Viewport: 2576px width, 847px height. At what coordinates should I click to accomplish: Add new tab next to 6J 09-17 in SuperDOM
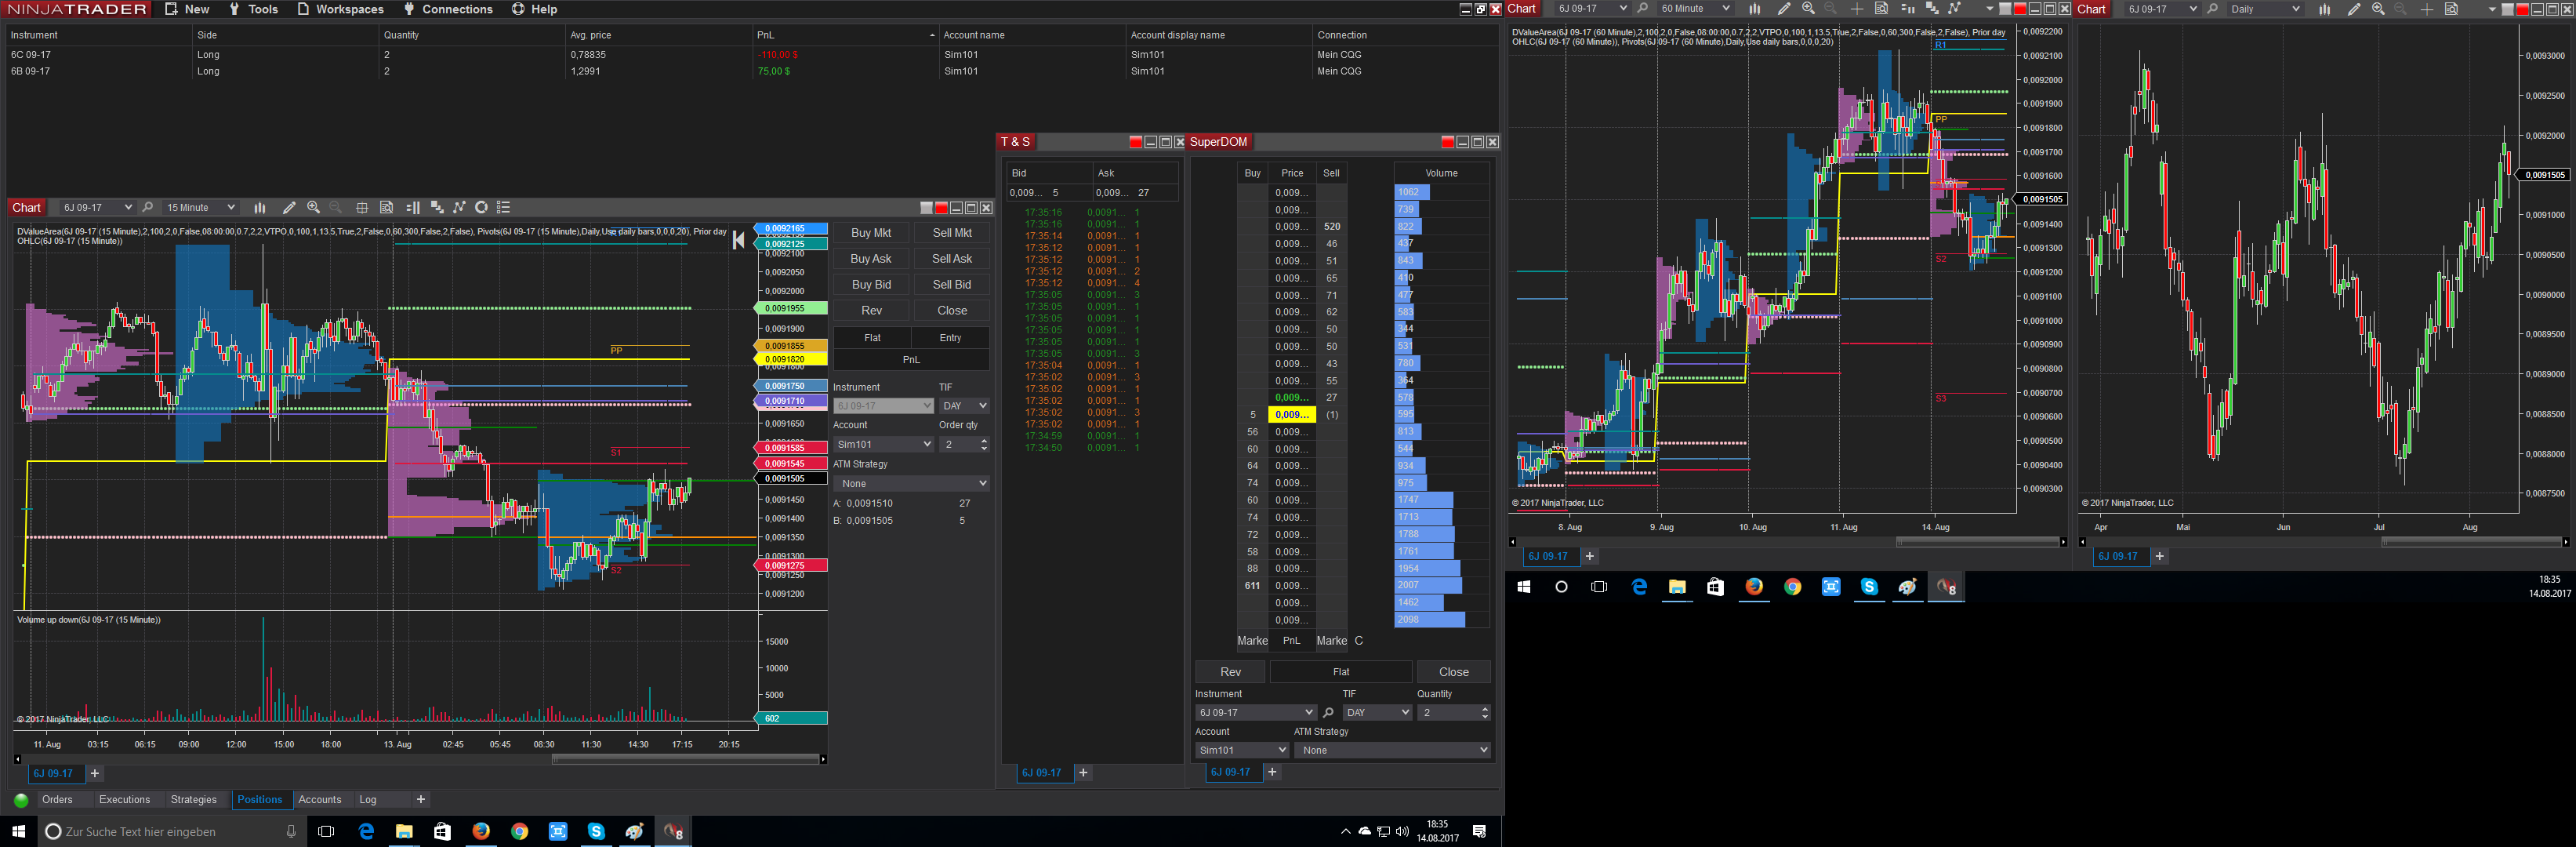click(1272, 772)
